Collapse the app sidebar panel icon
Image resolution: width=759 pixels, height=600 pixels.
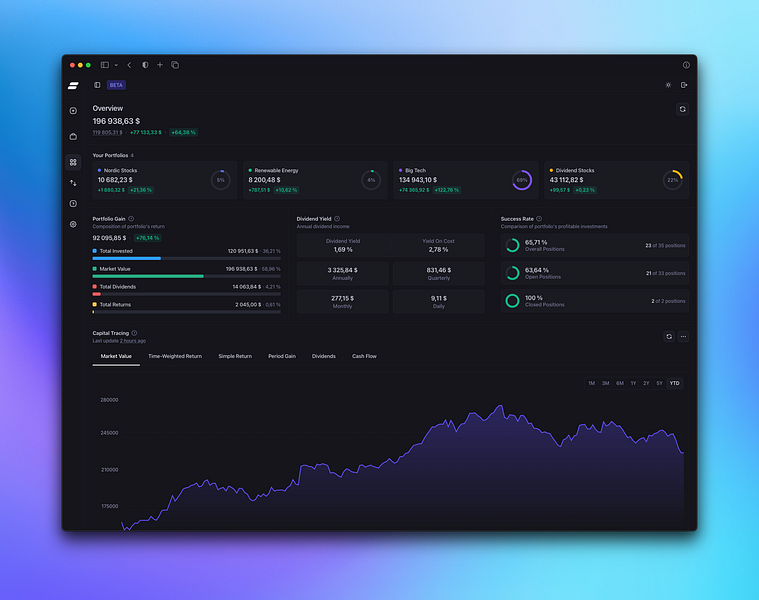(97, 85)
